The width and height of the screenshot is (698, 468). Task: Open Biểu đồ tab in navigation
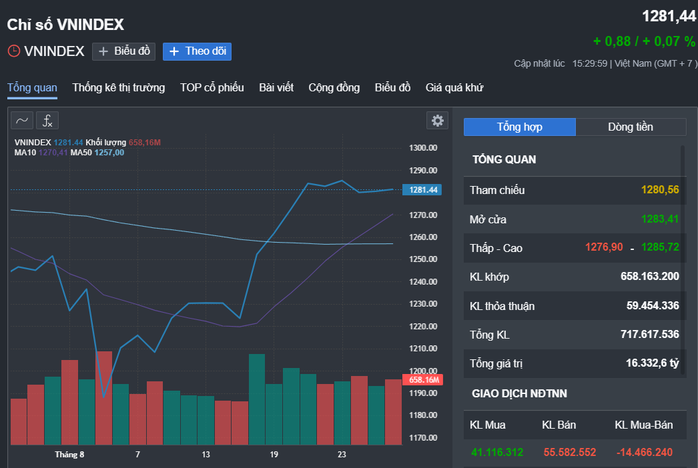(x=392, y=87)
